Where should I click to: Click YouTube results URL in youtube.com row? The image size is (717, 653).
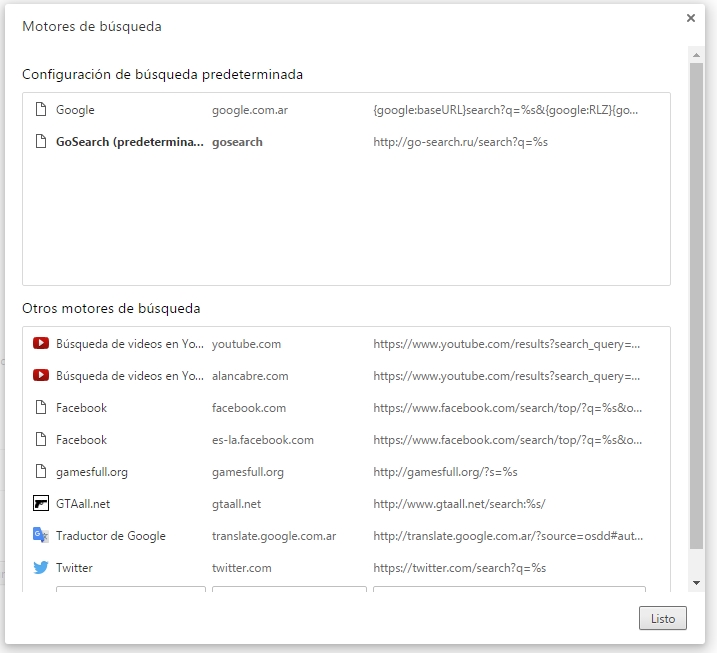coord(507,344)
